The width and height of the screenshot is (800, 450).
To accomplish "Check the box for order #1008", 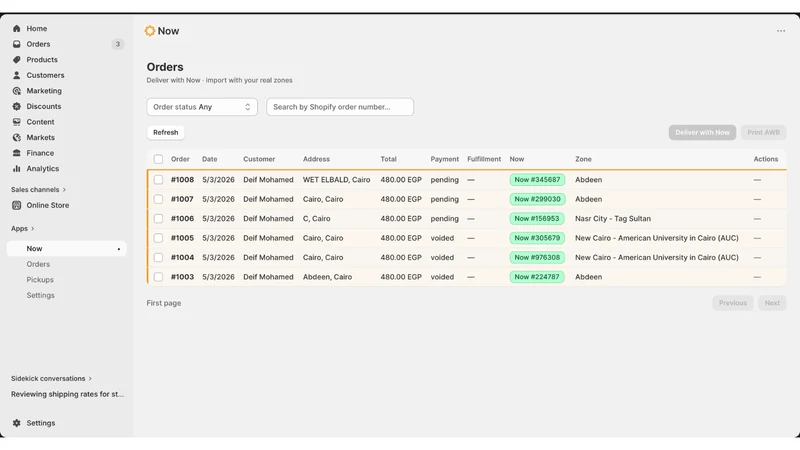I will point(158,180).
